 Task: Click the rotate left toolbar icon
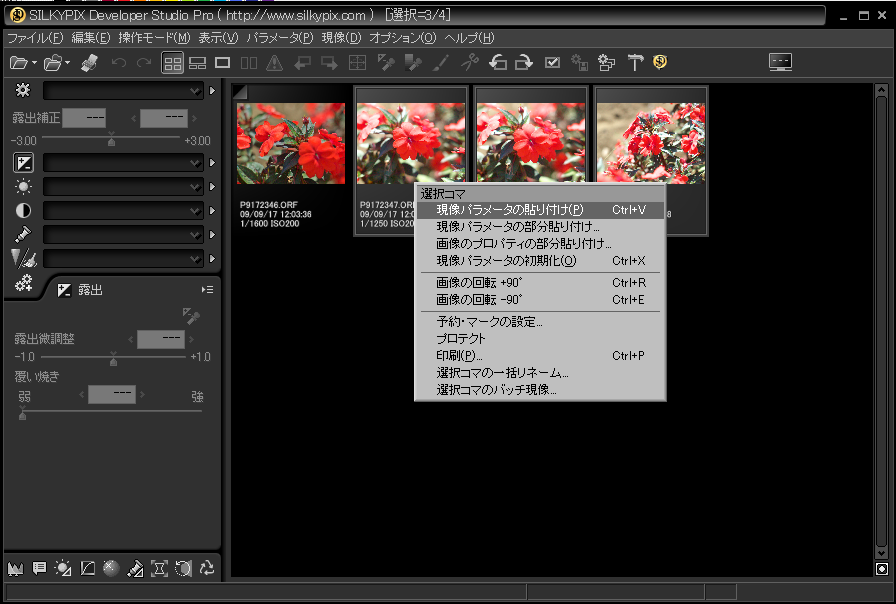coord(498,63)
